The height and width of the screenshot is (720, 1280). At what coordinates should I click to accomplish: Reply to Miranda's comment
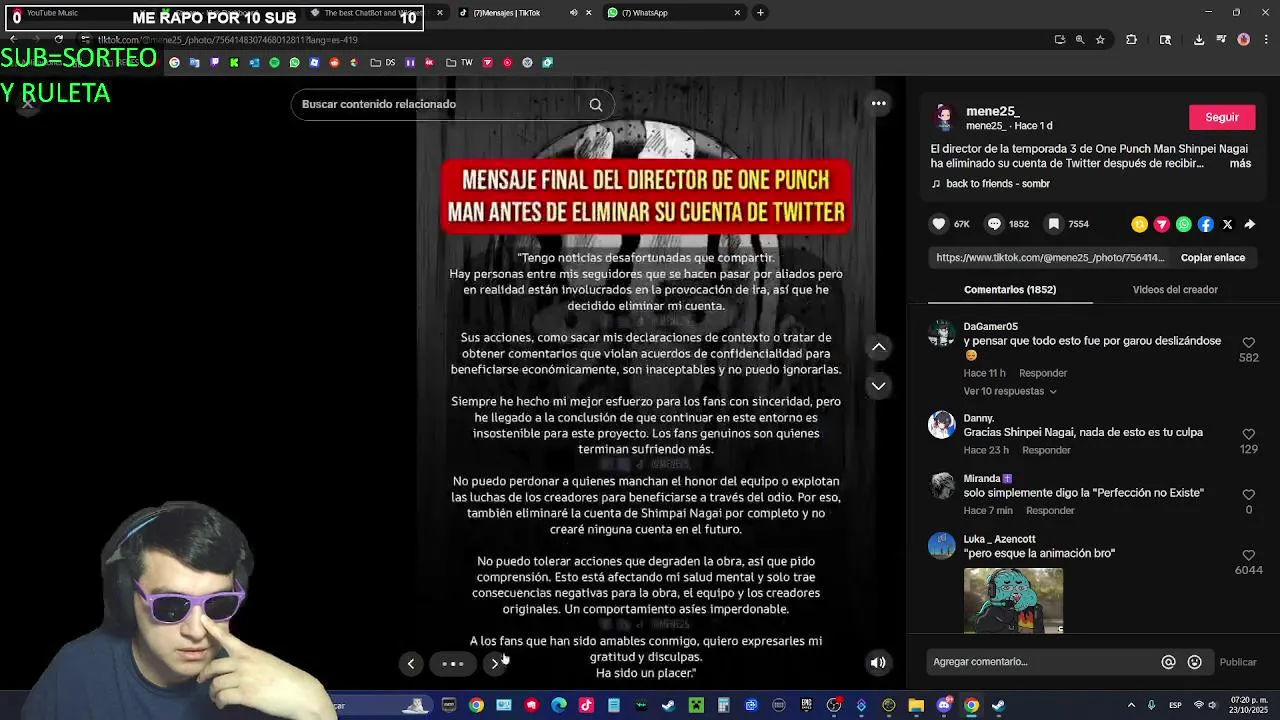click(1050, 510)
